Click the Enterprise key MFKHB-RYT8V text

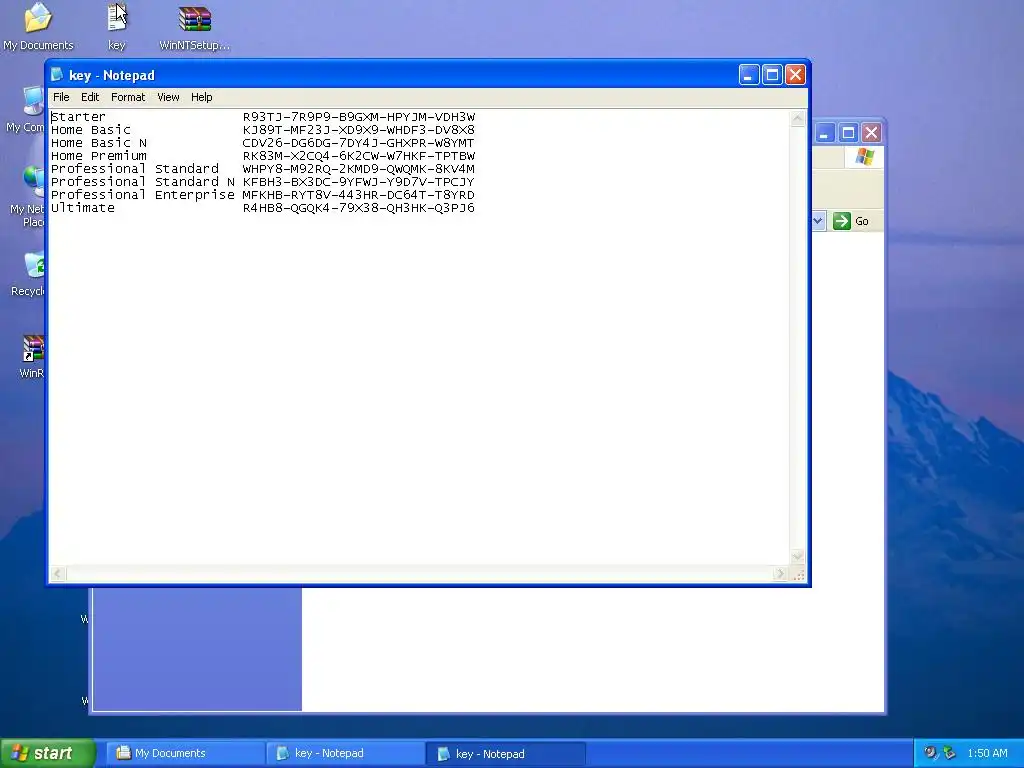pyautogui.click(x=359, y=195)
